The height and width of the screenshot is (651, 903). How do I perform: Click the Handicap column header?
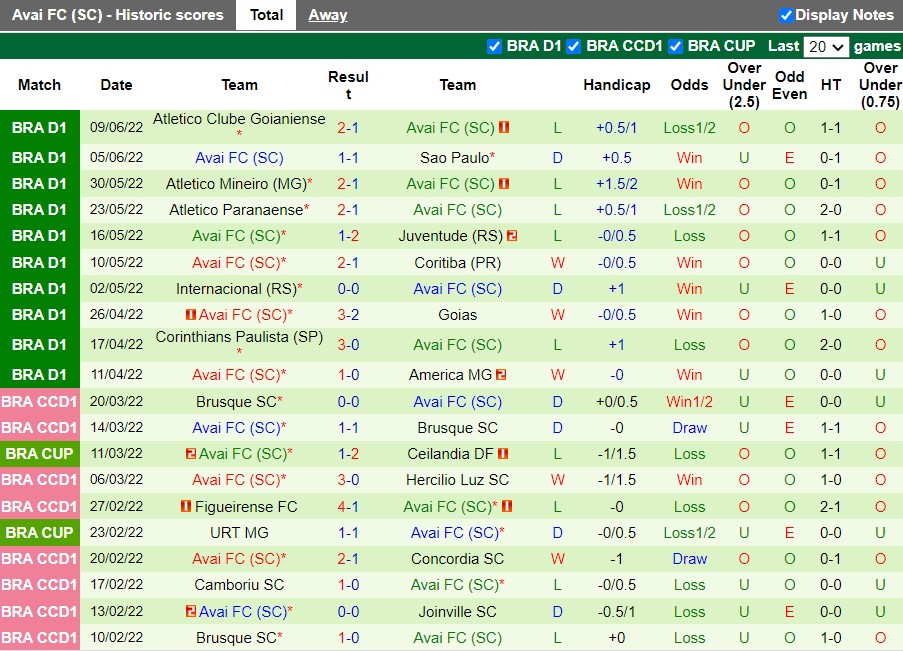(617, 85)
